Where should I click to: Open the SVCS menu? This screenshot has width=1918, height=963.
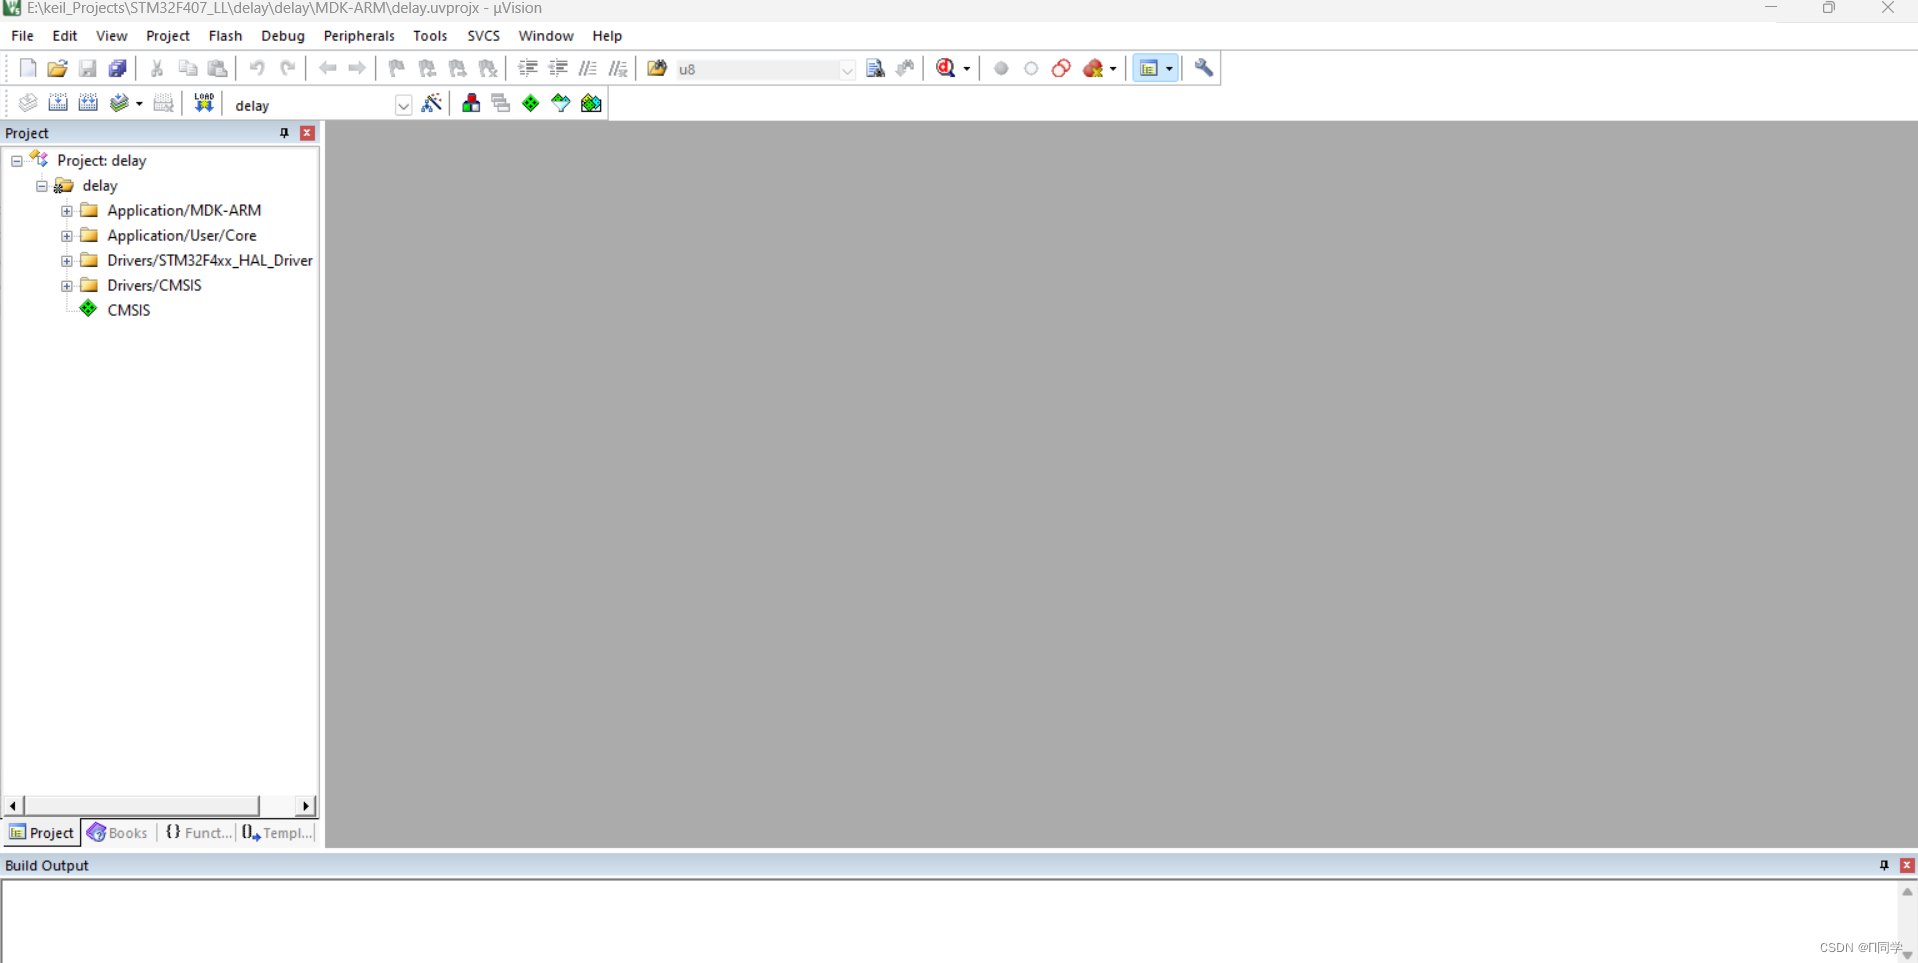pyautogui.click(x=483, y=36)
